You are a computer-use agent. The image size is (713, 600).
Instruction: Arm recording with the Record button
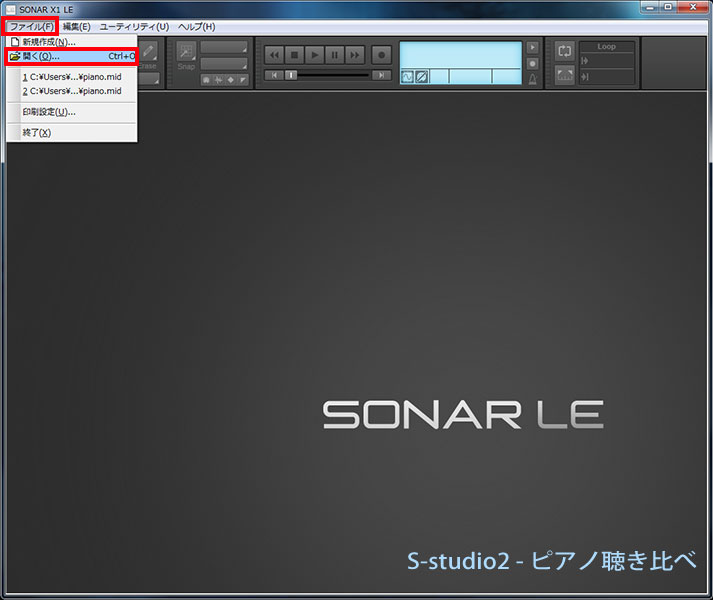click(381, 55)
